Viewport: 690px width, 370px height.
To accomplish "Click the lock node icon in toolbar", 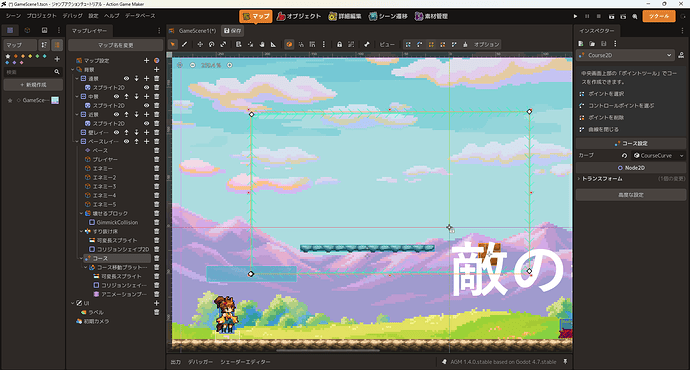I will pyautogui.click(x=339, y=44).
